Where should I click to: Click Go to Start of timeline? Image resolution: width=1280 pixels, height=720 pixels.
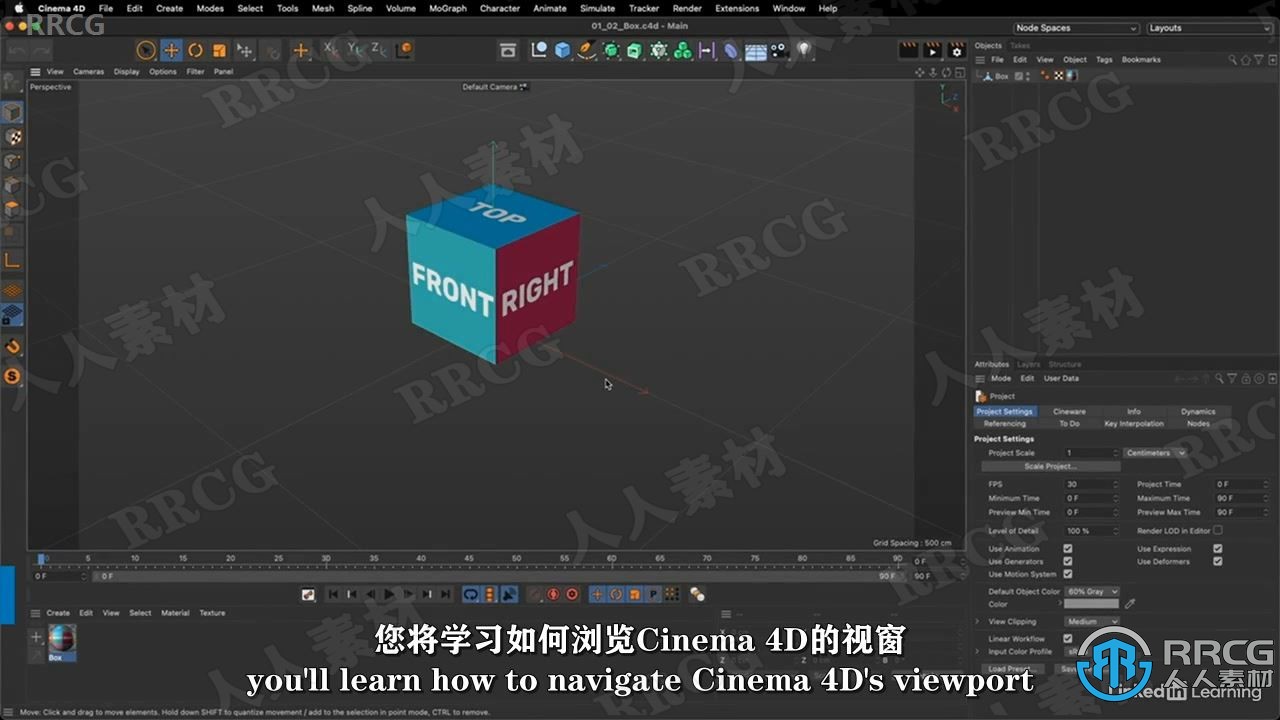334,594
